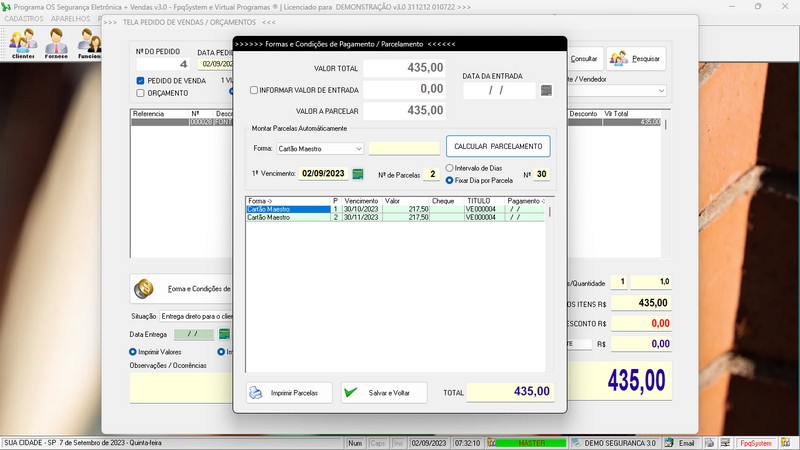Check the Orçamento checkbox
This screenshot has height=450, width=800.
(x=141, y=93)
